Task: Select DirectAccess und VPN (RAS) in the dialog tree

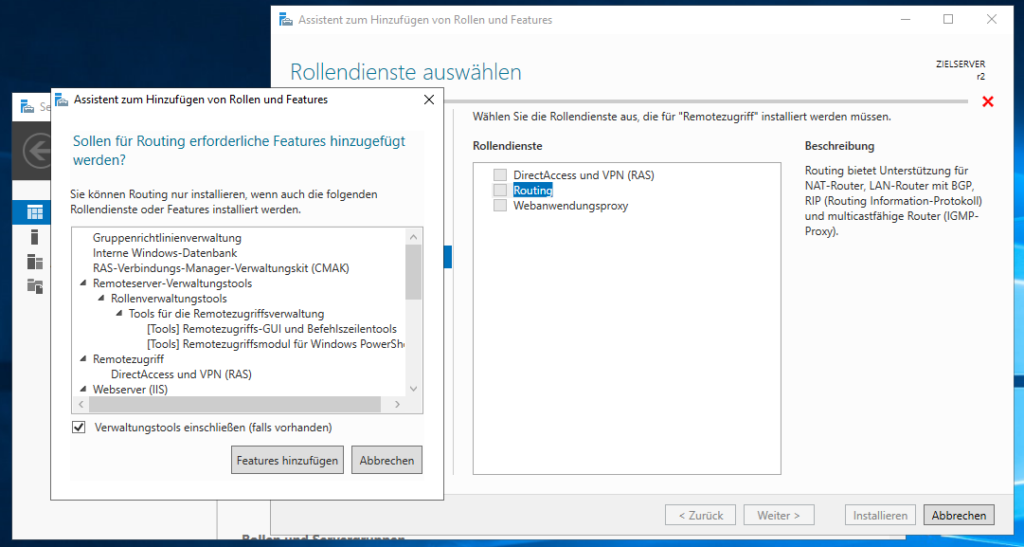Action: [181, 375]
